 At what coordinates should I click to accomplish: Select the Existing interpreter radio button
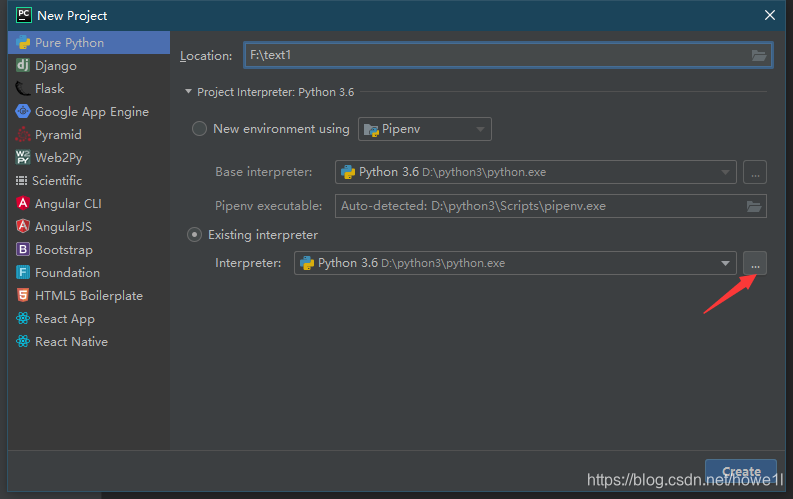tap(195, 235)
